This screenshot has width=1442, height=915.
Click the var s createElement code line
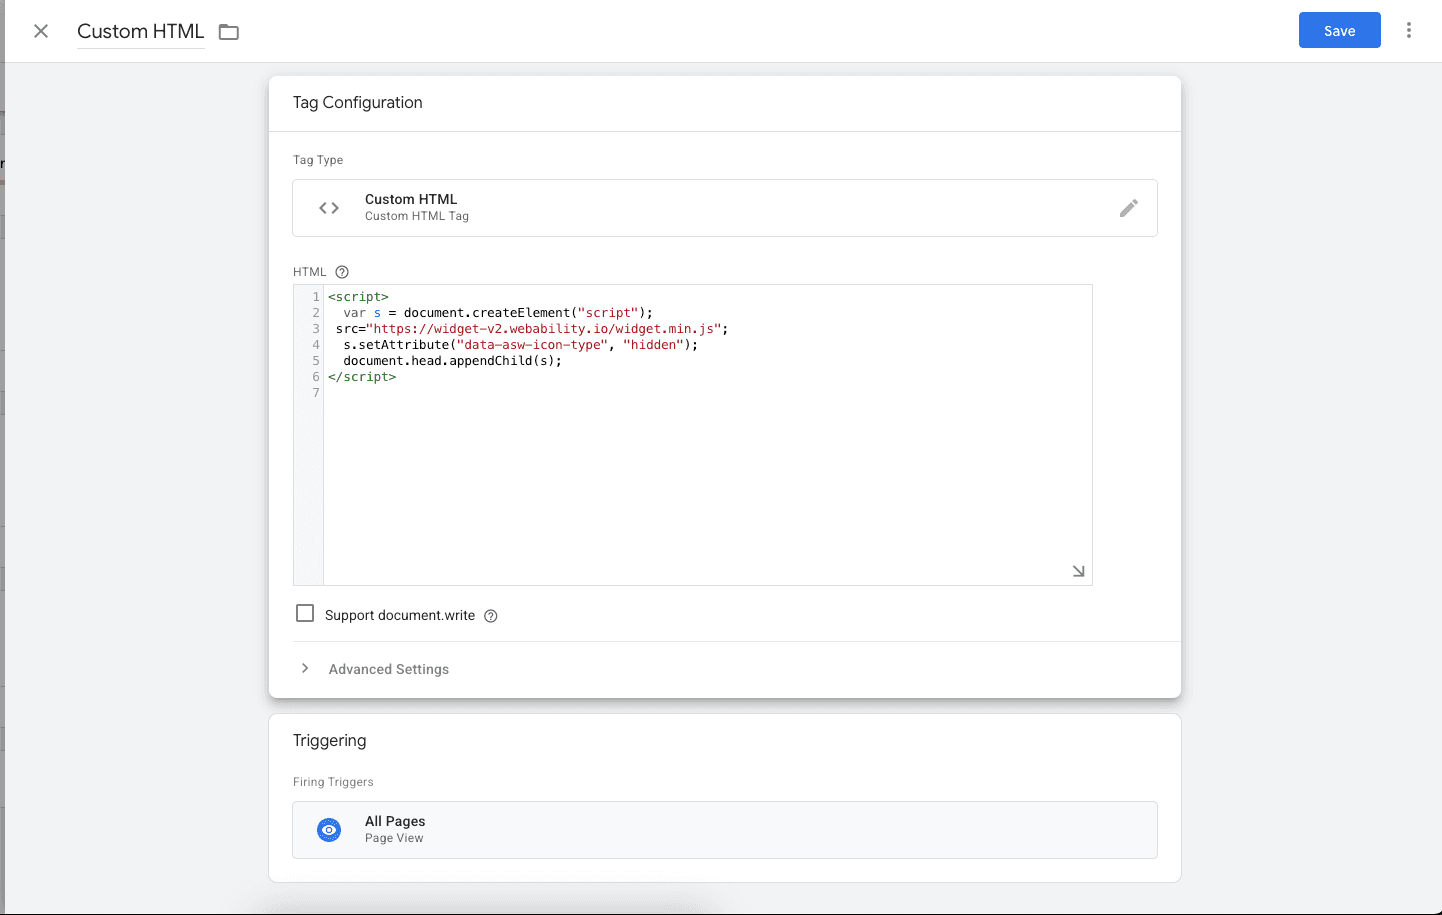(498, 313)
